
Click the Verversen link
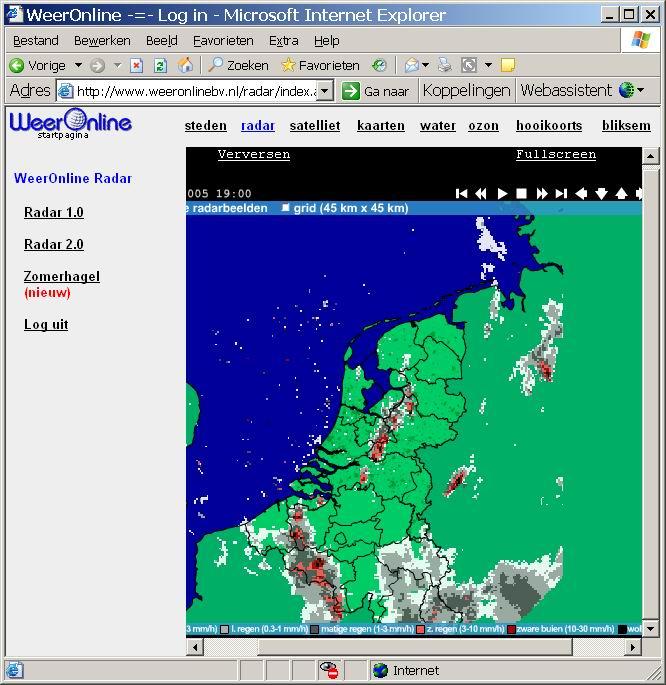254,154
